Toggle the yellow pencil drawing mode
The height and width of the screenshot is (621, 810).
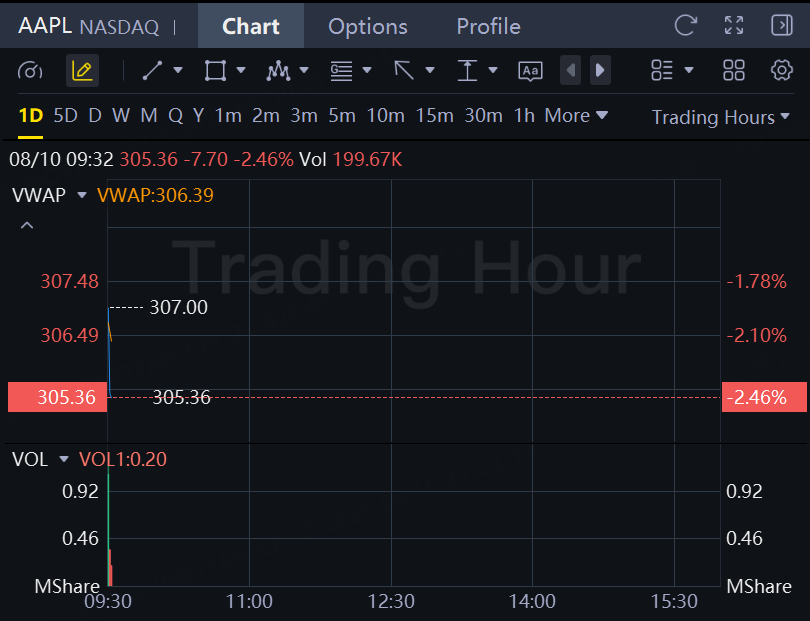click(x=82, y=71)
